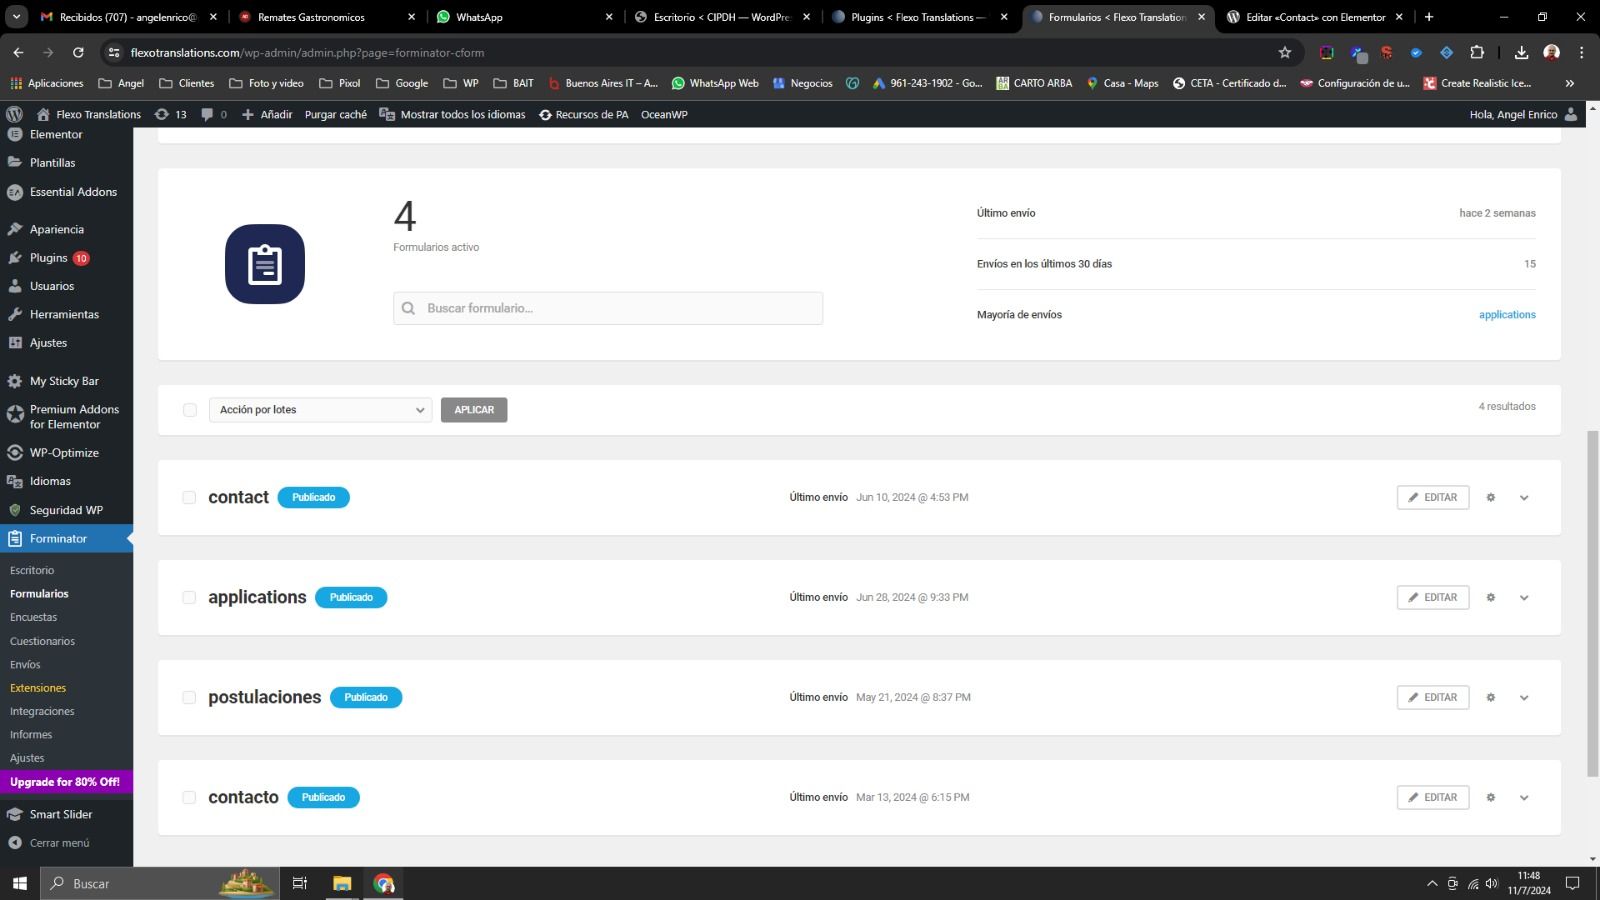Open Windows Start menu
This screenshot has height=900, width=1600.
[19, 883]
